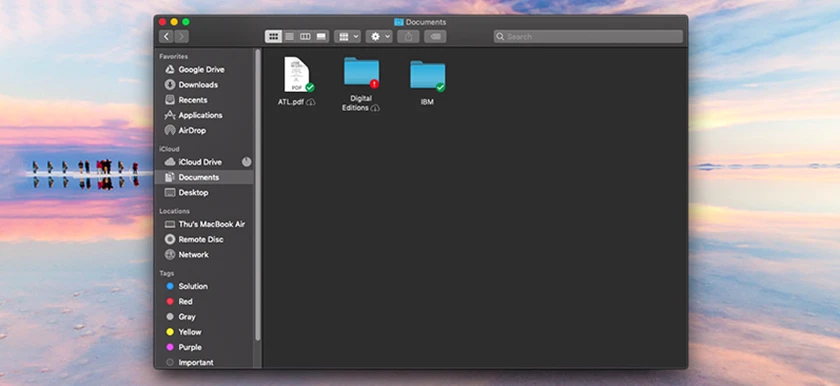This screenshot has width=840, height=386.
Task: Focus the Search field
Action: (x=588, y=36)
